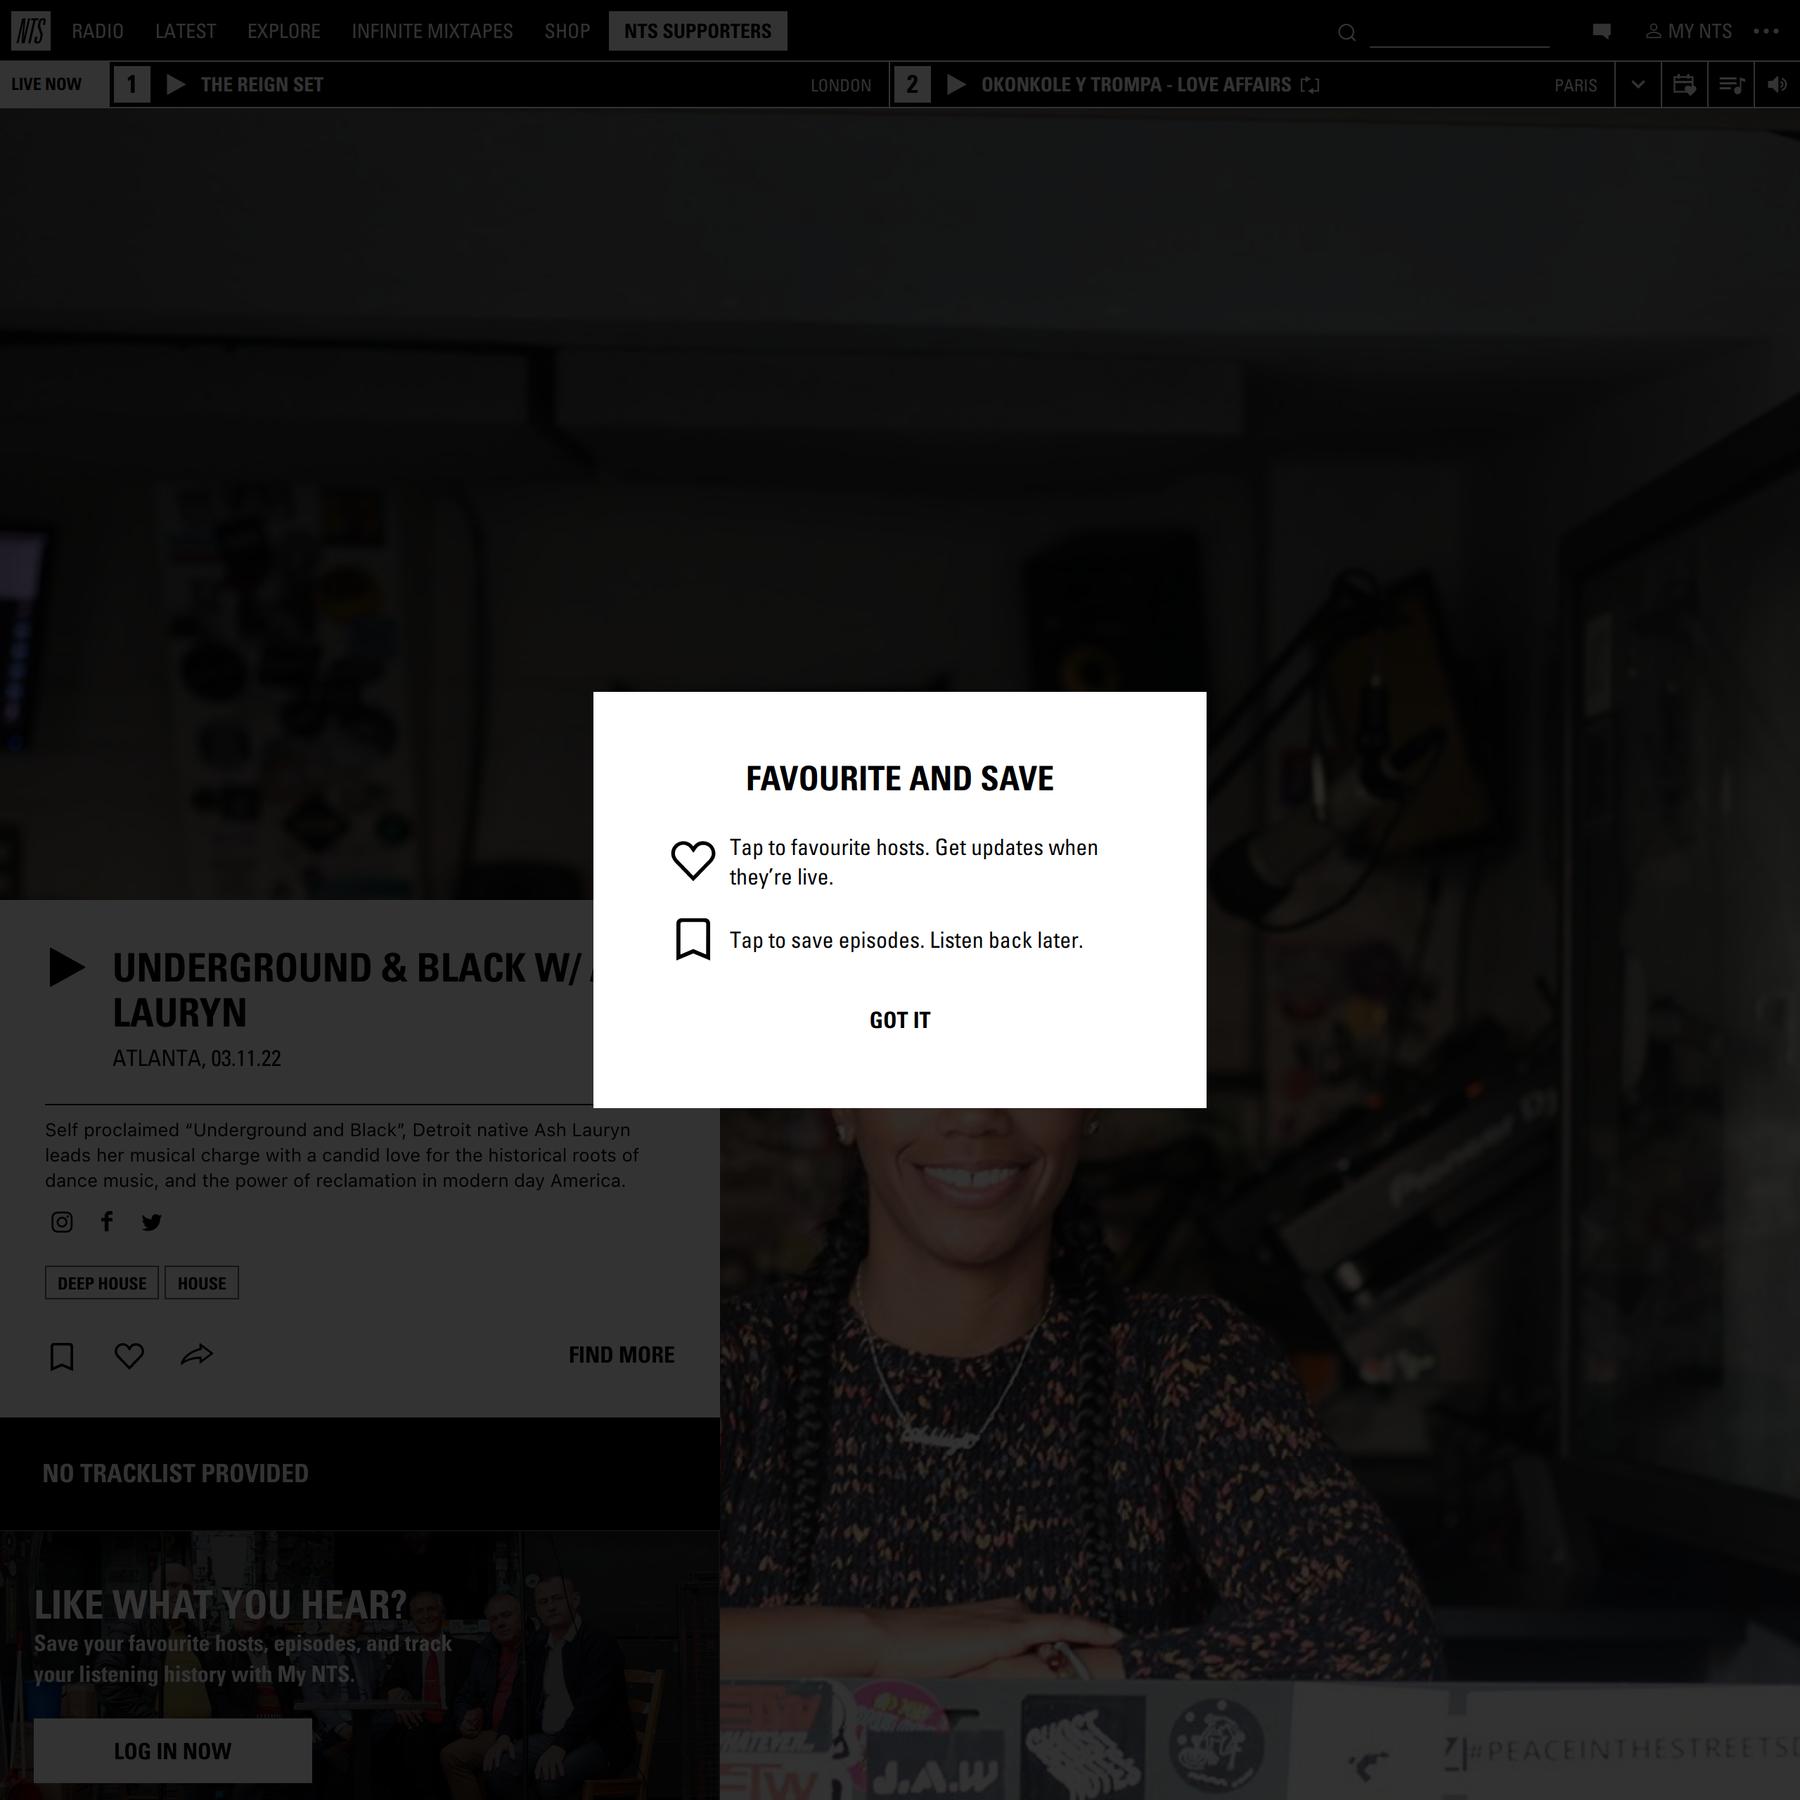The width and height of the screenshot is (1800, 1800).
Task: Click the search magnifier icon
Action: pyautogui.click(x=1347, y=33)
